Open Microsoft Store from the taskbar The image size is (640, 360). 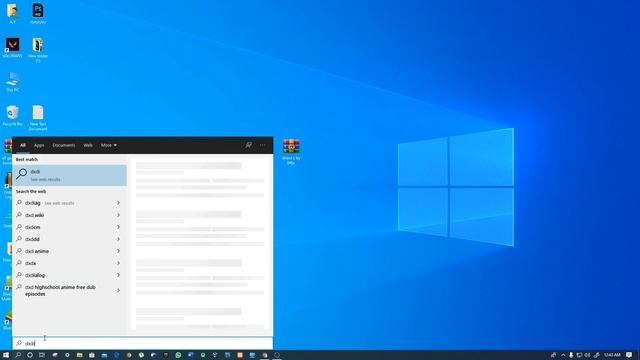coord(91,355)
